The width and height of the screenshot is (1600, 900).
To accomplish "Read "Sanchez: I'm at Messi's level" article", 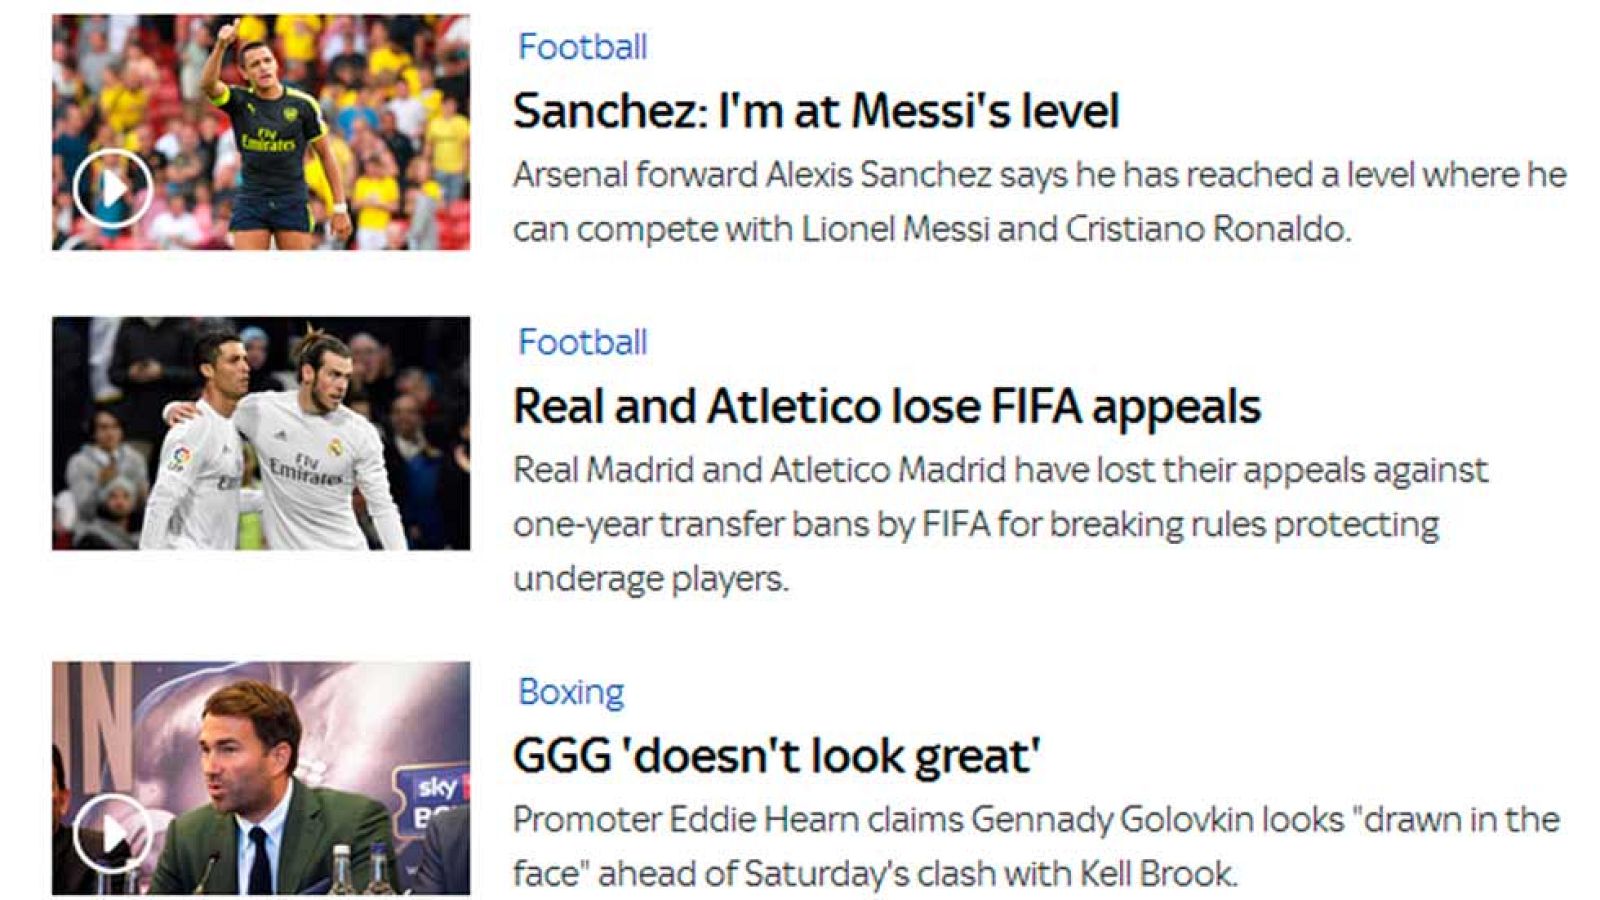I will [x=815, y=110].
